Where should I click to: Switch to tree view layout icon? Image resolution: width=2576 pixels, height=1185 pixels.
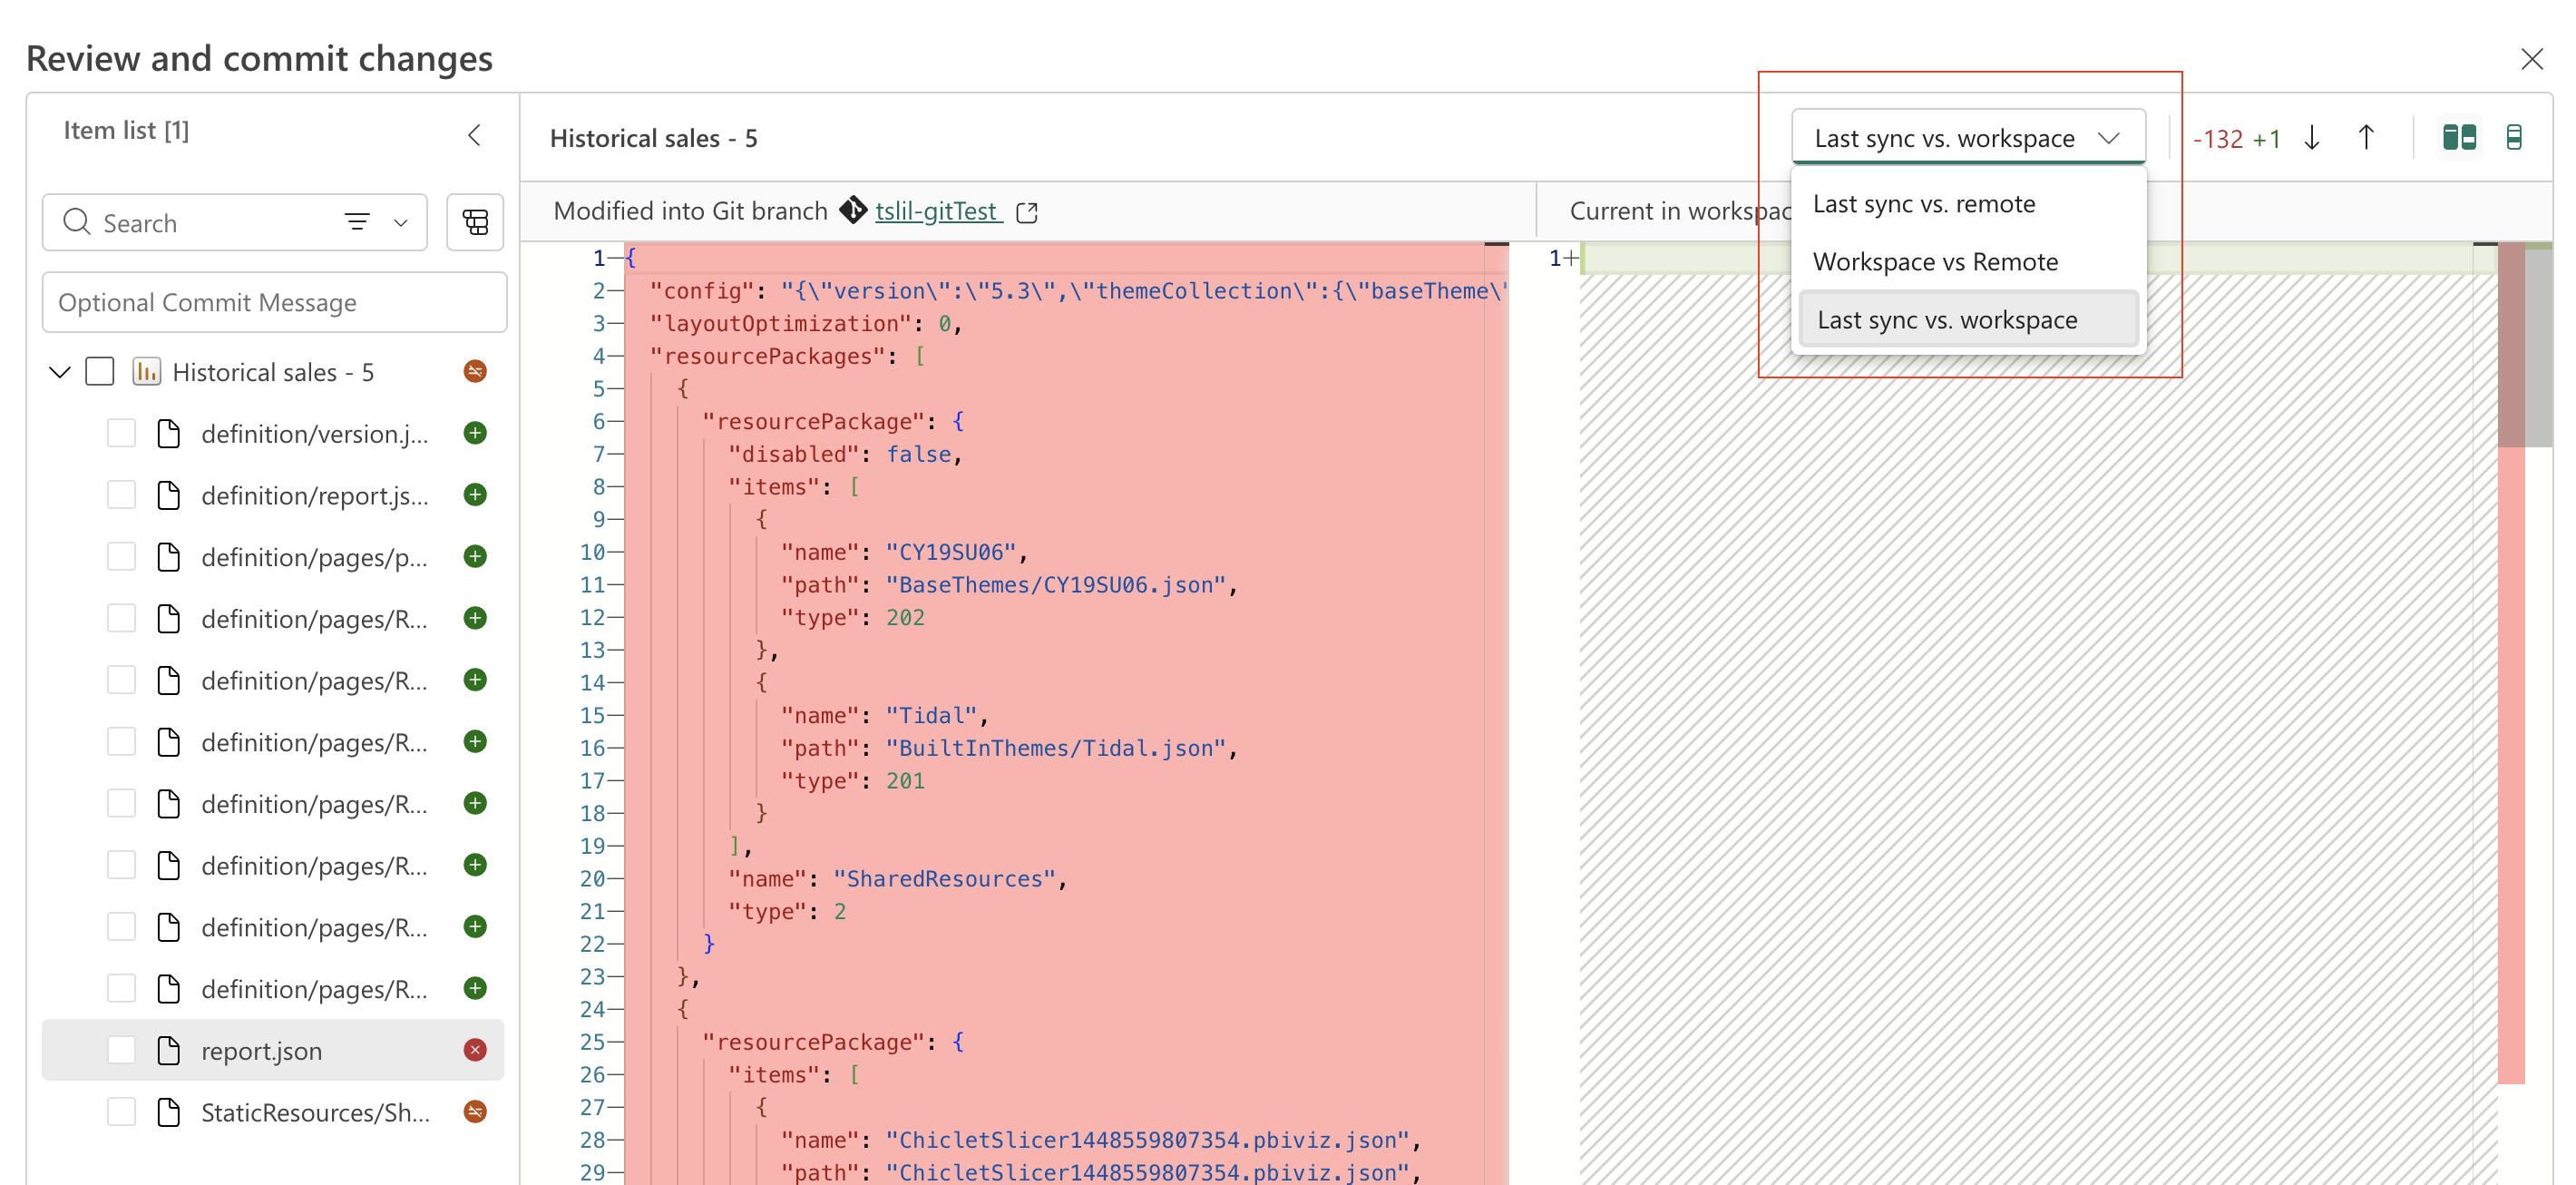(475, 222)
